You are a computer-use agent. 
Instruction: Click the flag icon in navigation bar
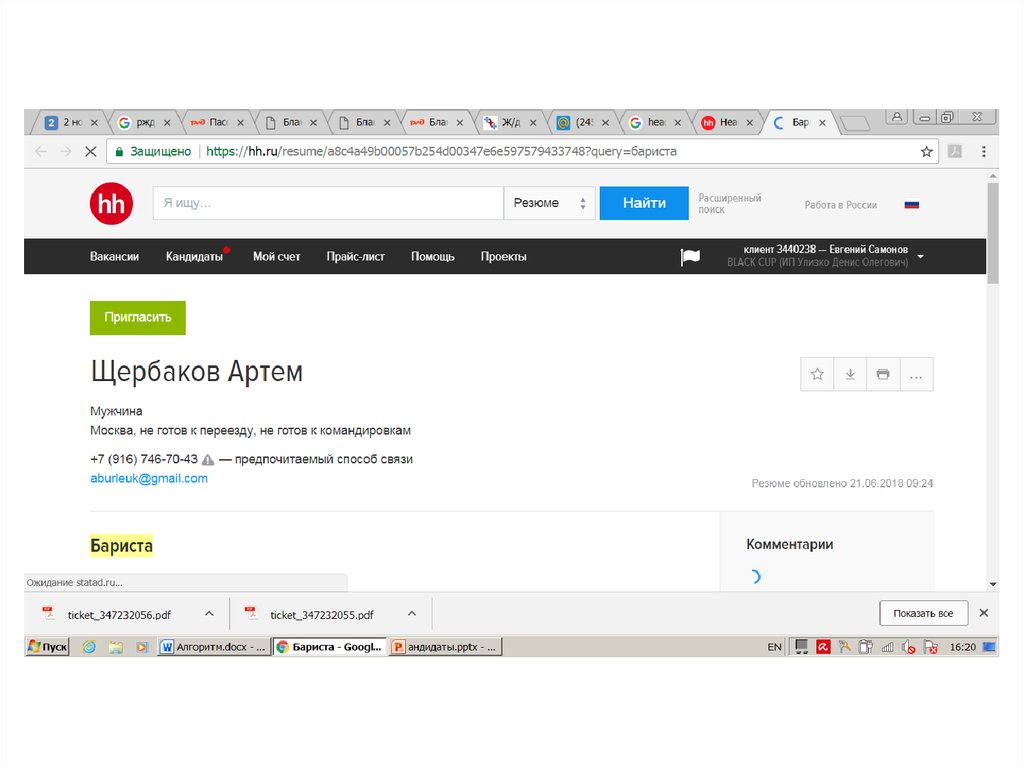[690, 257]
